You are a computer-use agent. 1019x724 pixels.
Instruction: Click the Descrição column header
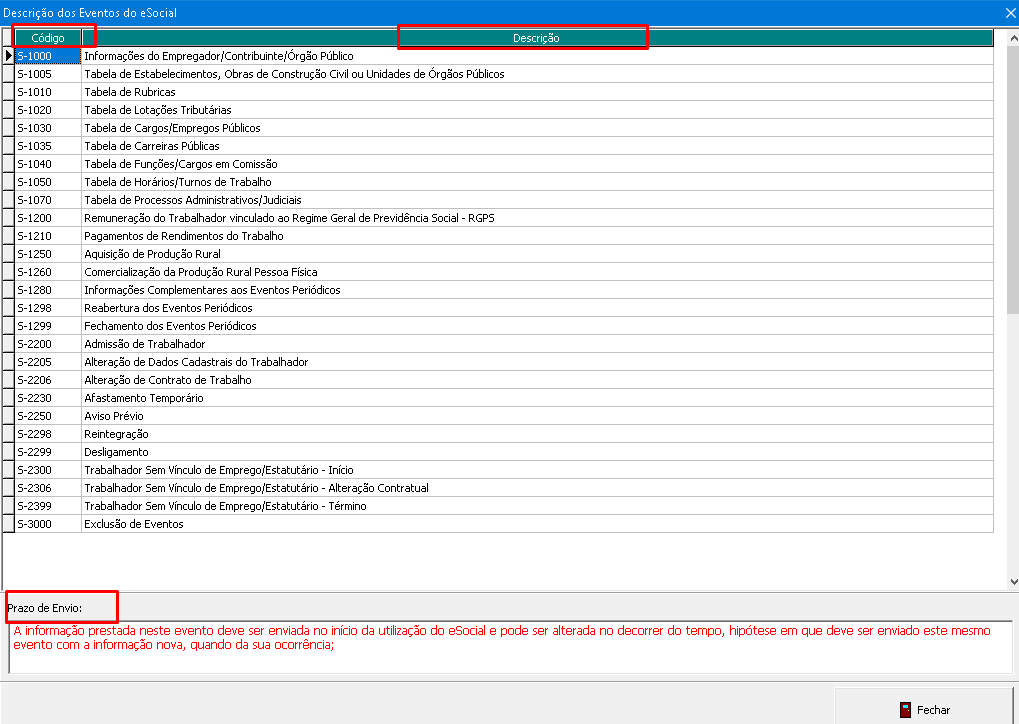(536, 38)
